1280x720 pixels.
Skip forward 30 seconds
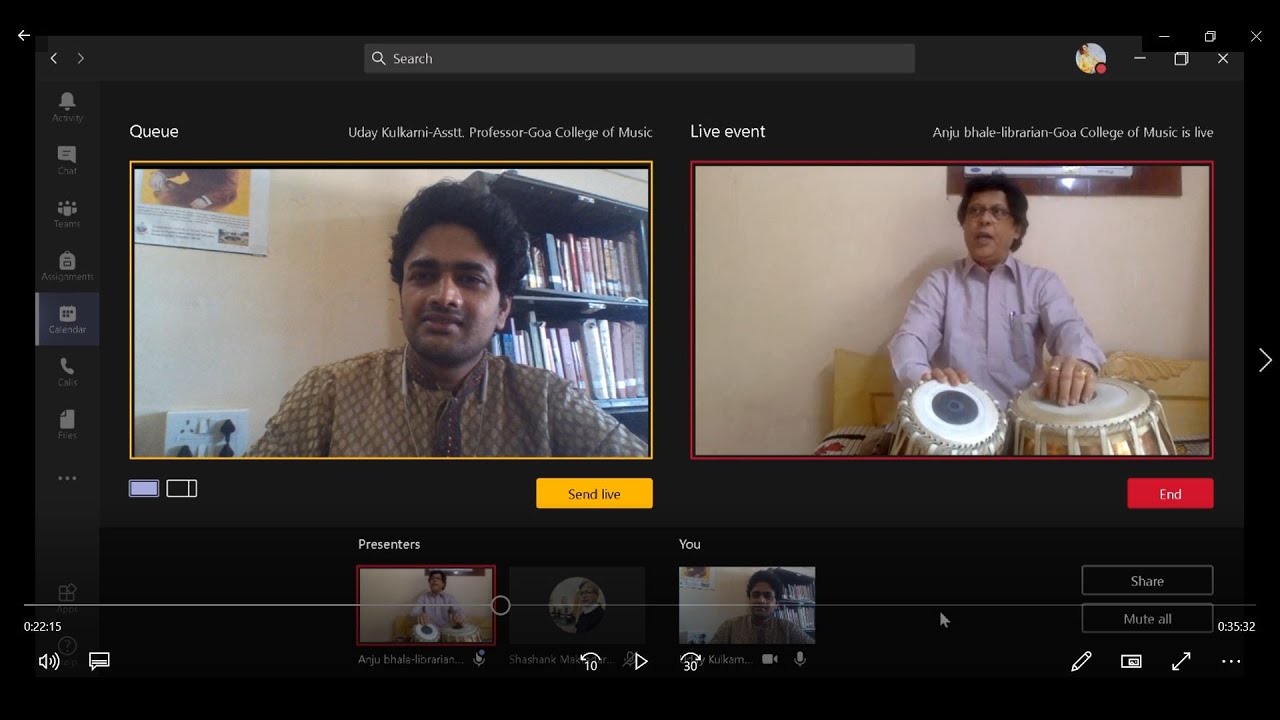pos(690,661)
